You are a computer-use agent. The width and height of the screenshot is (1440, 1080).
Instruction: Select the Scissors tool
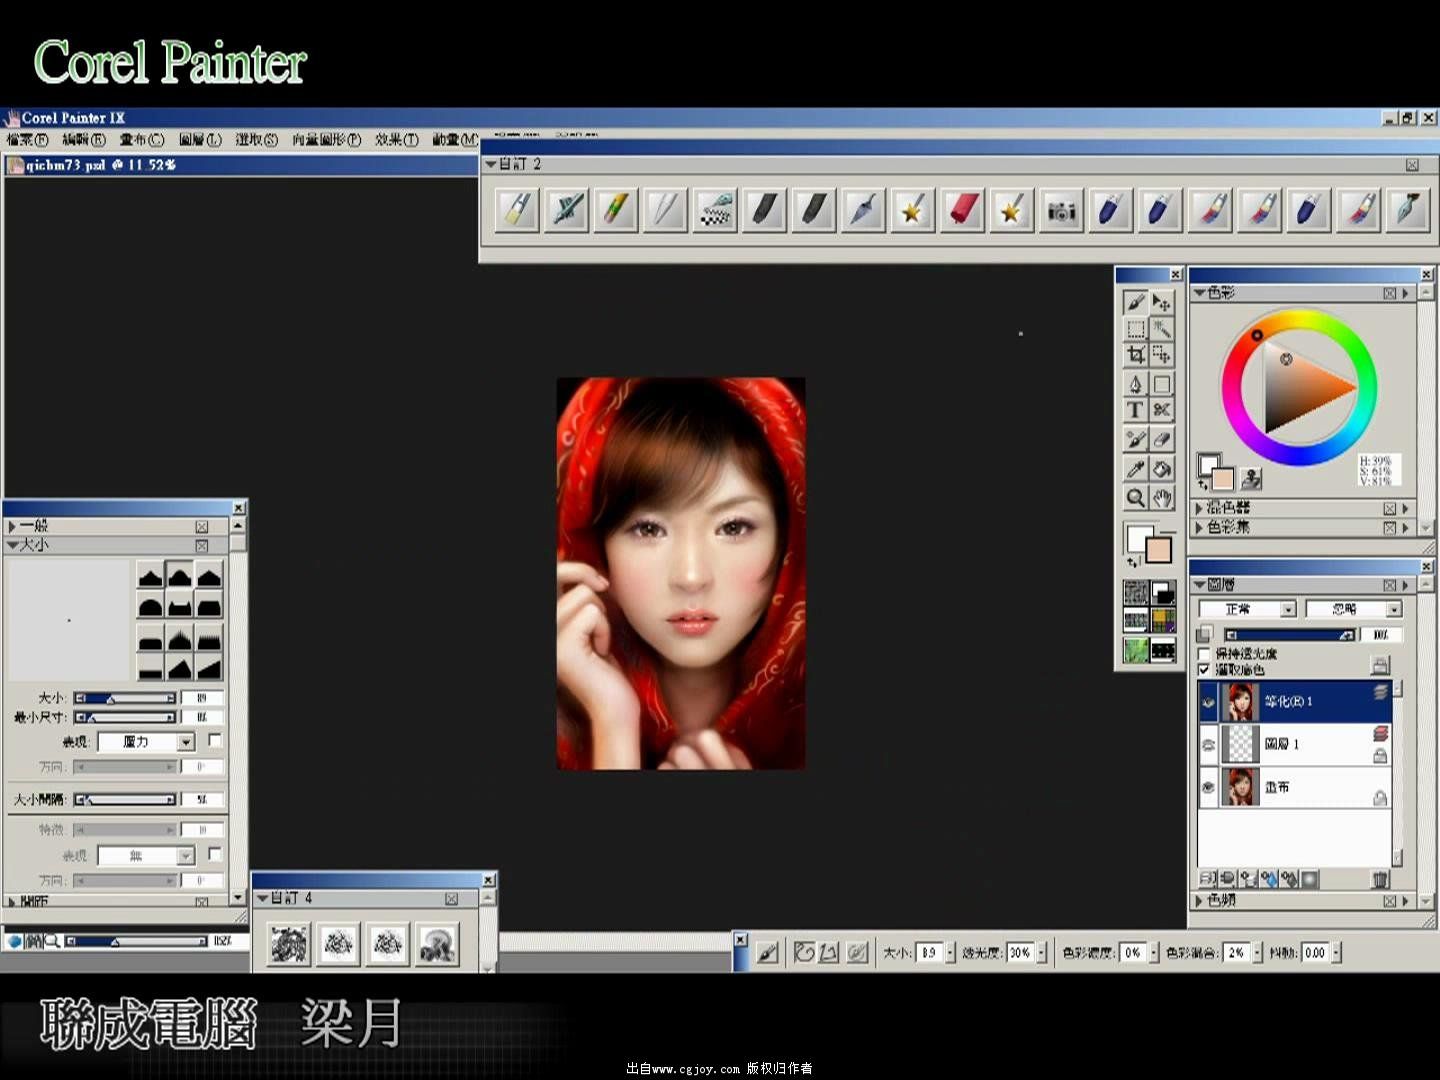1162,410
